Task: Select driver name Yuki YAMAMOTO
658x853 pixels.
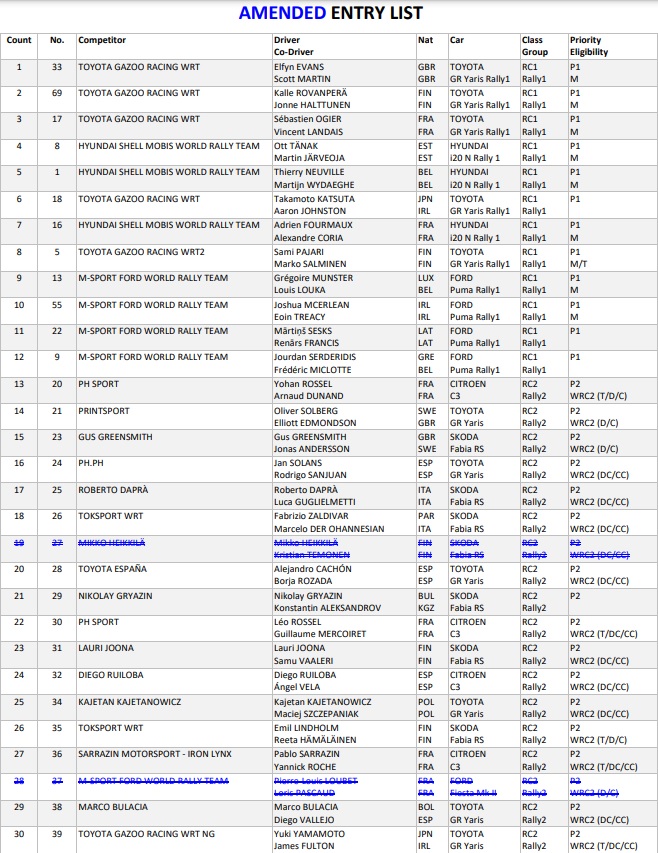Action: [x=307, y=833]
